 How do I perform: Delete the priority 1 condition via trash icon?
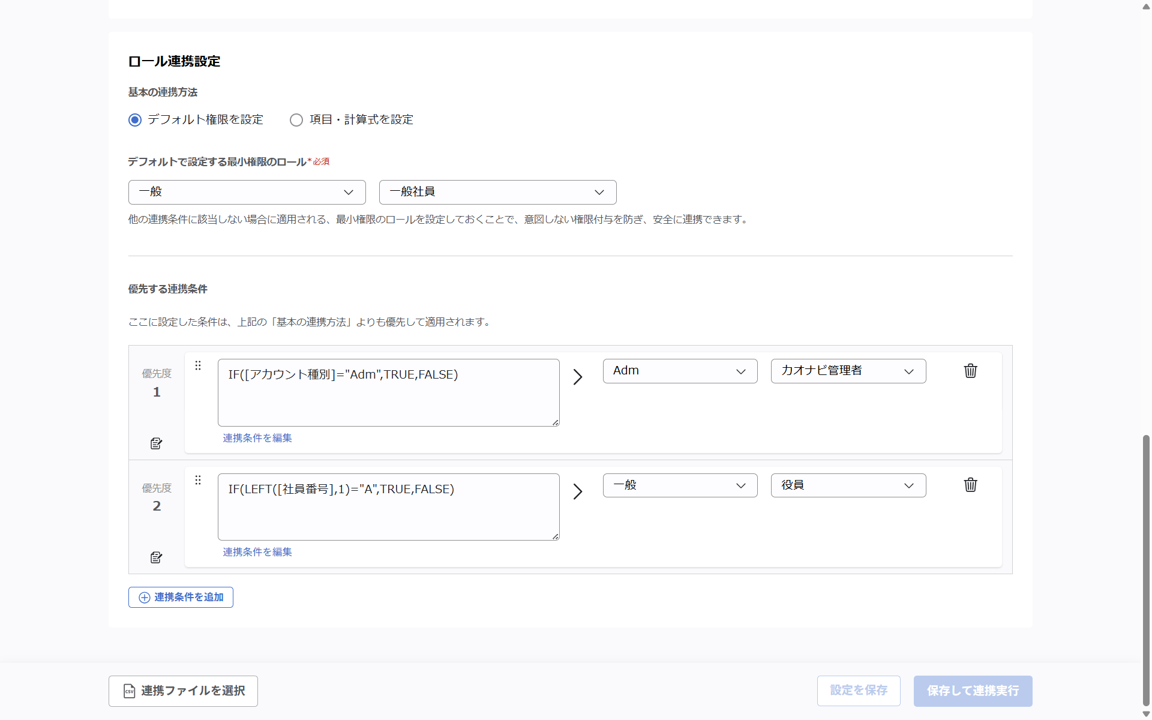[971, 371]
